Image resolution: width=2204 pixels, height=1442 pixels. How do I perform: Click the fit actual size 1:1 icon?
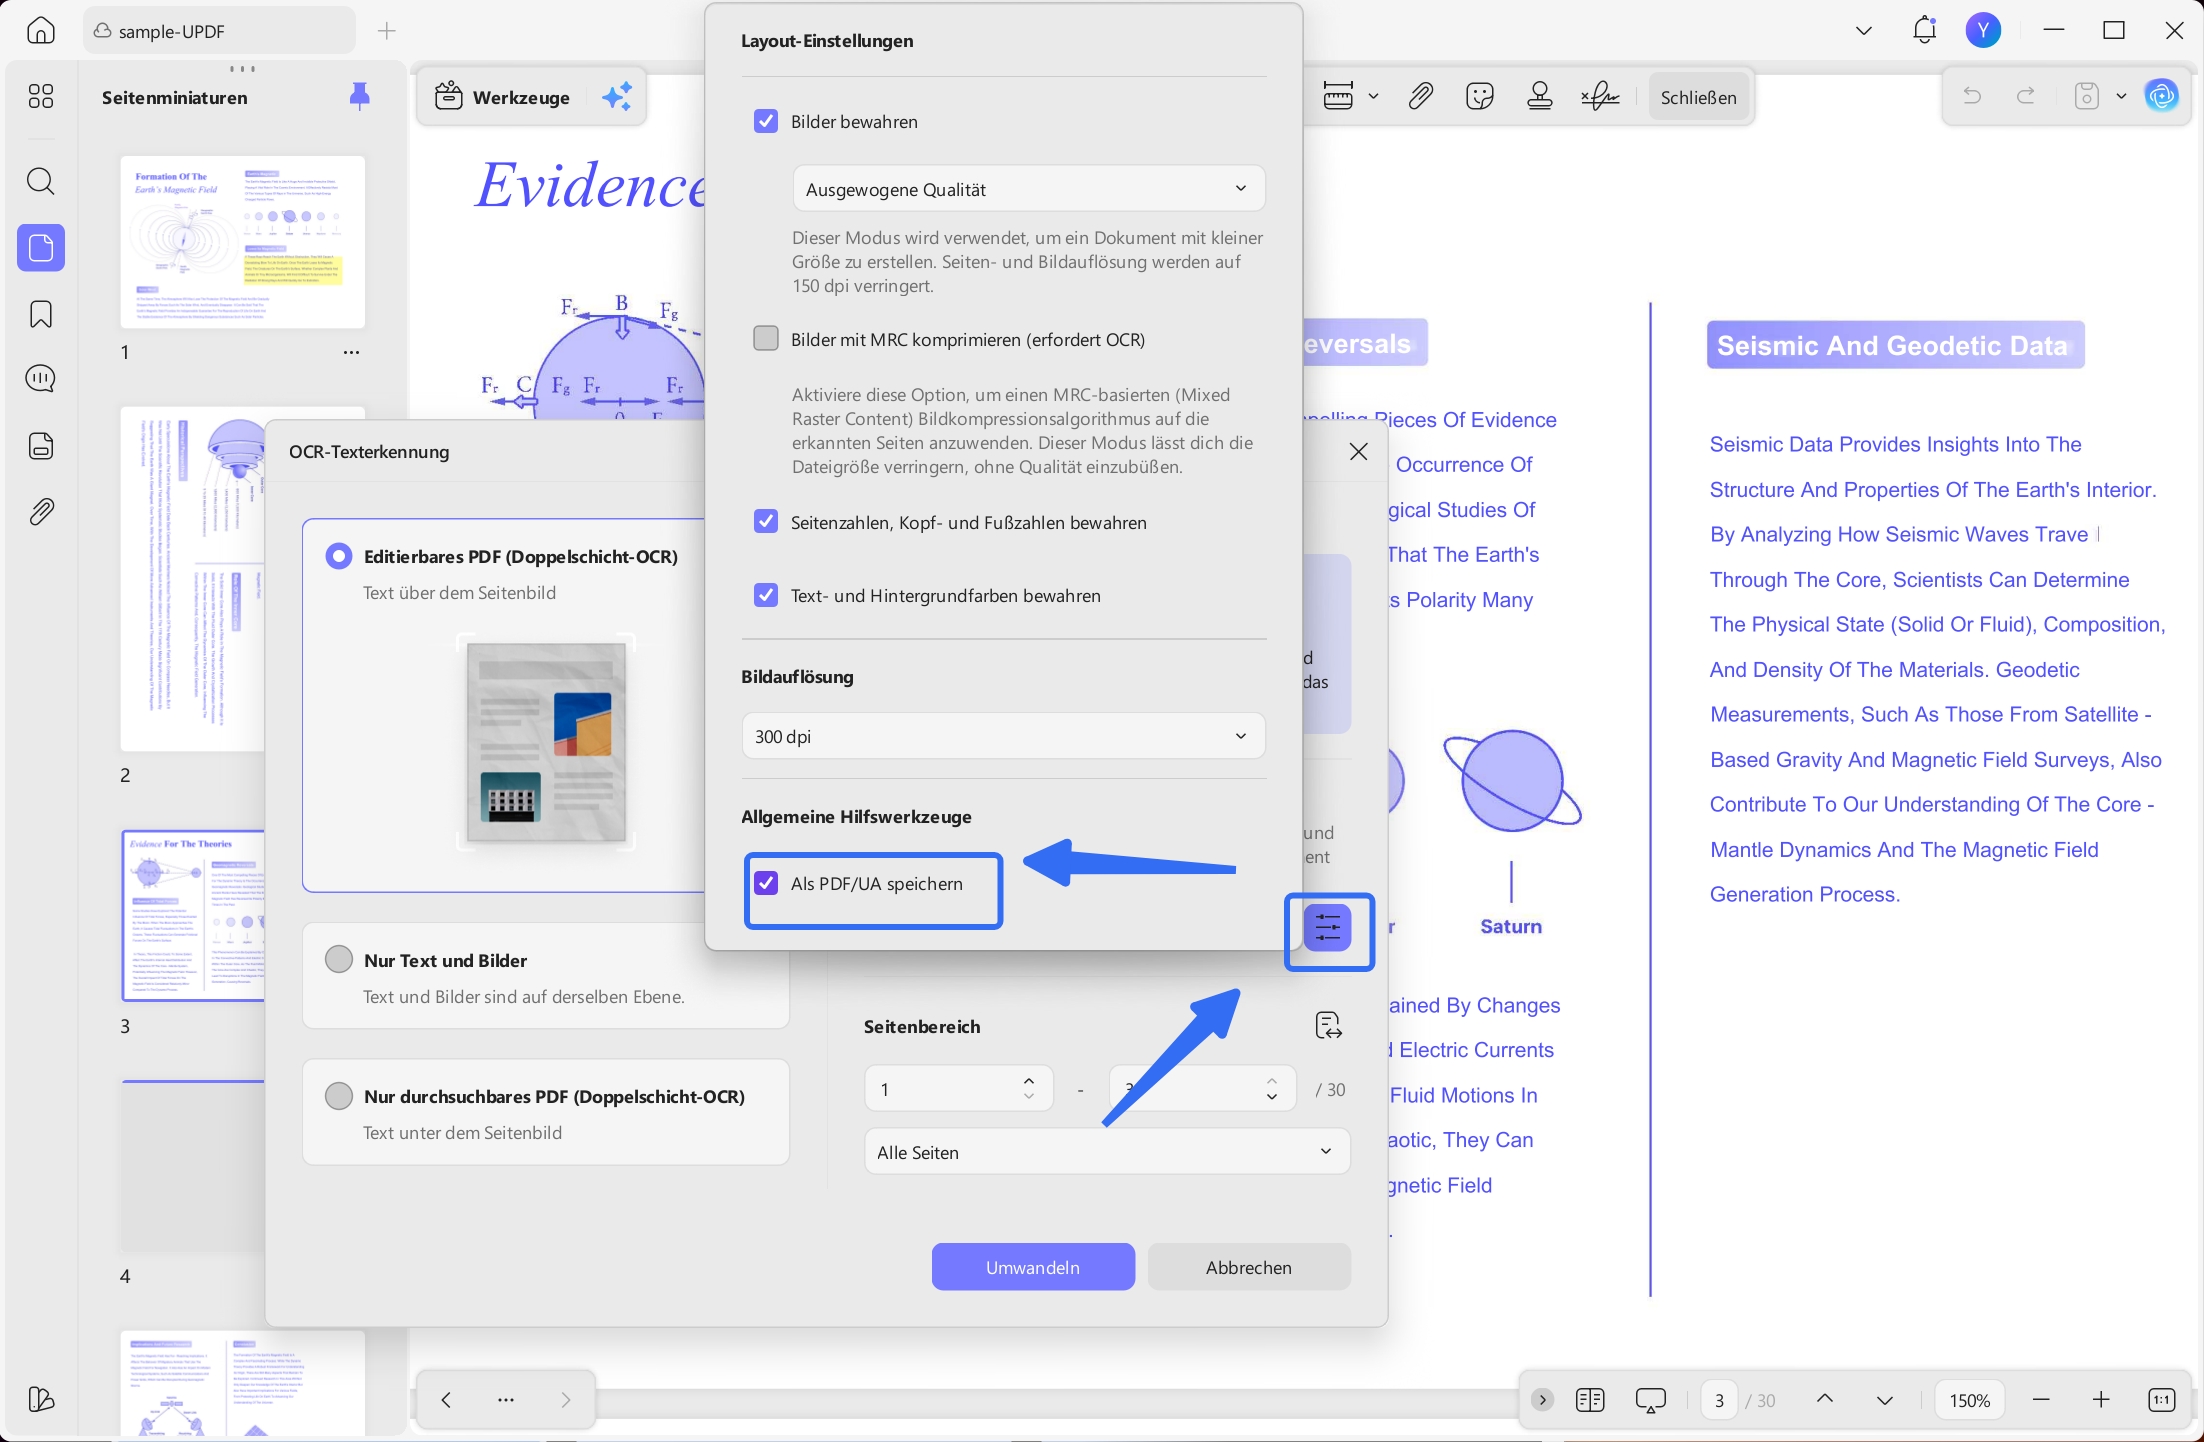pyautogui.click(x=2161, y=1400)
